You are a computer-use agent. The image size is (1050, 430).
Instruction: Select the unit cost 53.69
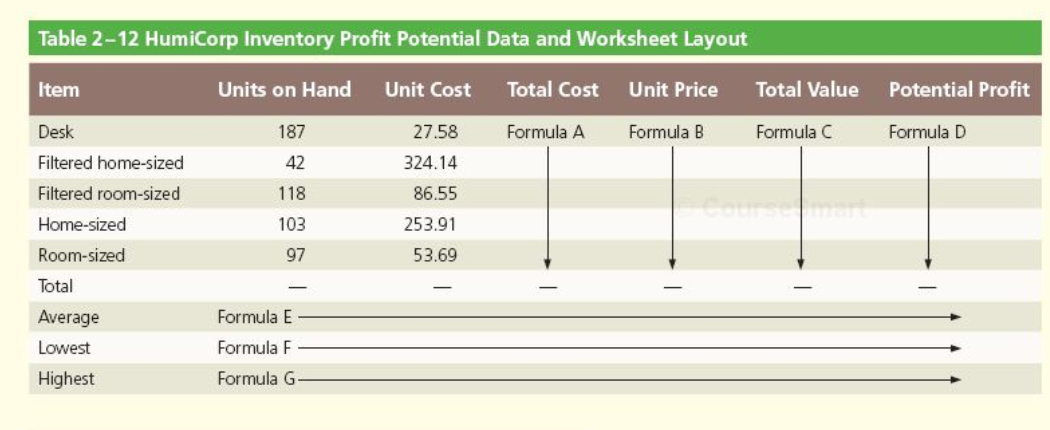click(435, 255)
